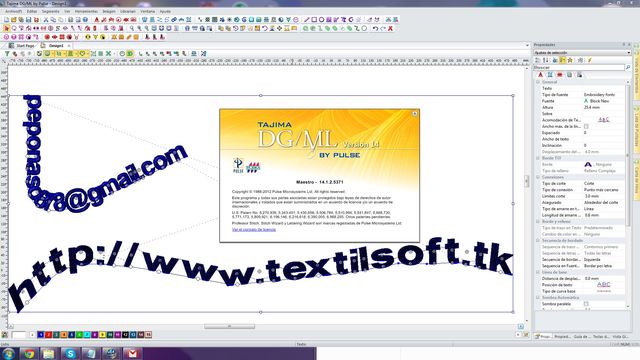Viewport: 640px width, 360px height.
Task: Click the yellow star icon in Propiedades
Action: 570,60
